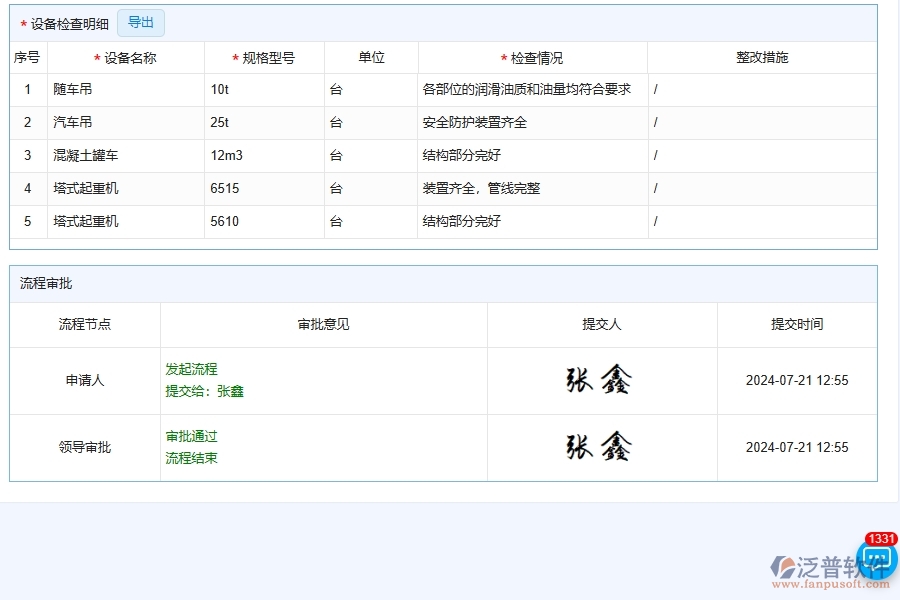This screenshot has width=900, height=600.
Task: Click 提交给：张鑫 link
Action: 207,391
